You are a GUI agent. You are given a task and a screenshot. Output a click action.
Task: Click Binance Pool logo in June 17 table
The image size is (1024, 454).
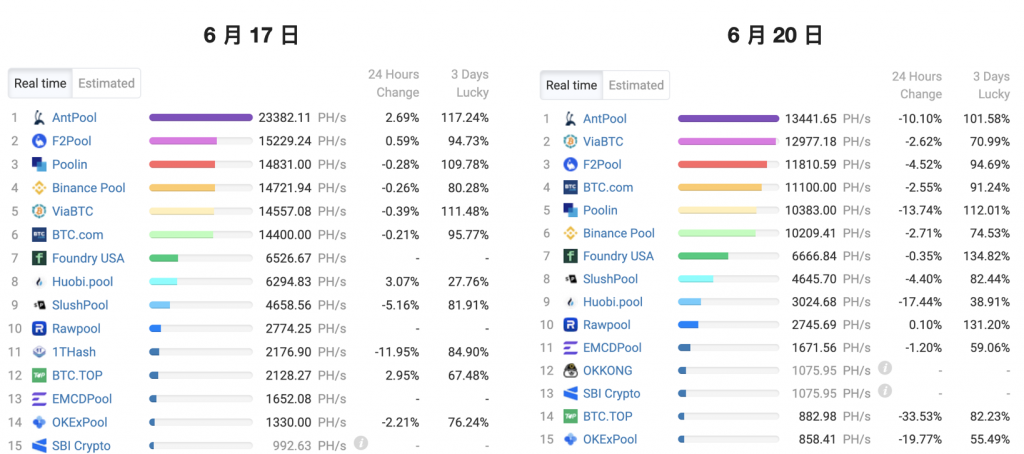[x=40, y=188]
